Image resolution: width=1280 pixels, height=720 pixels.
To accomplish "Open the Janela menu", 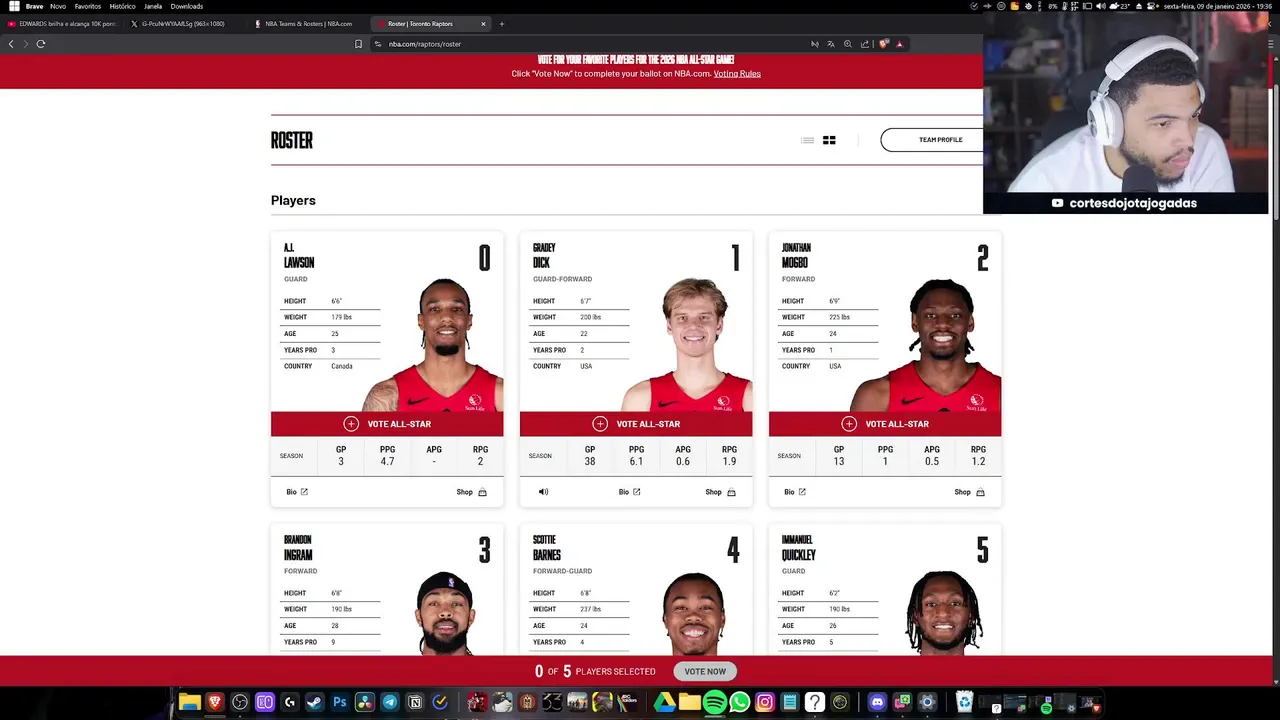I will [153, 6].
